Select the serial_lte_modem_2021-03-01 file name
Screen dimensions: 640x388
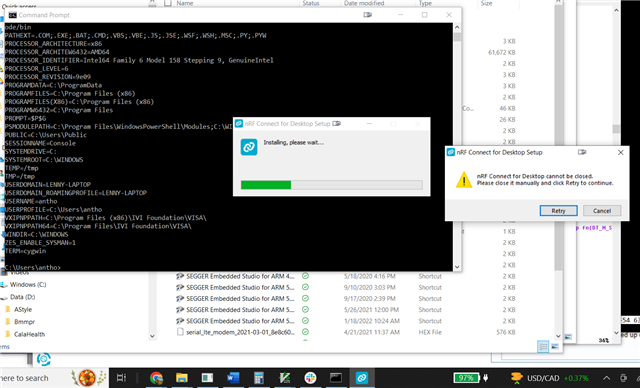click(x=240, y=332)
